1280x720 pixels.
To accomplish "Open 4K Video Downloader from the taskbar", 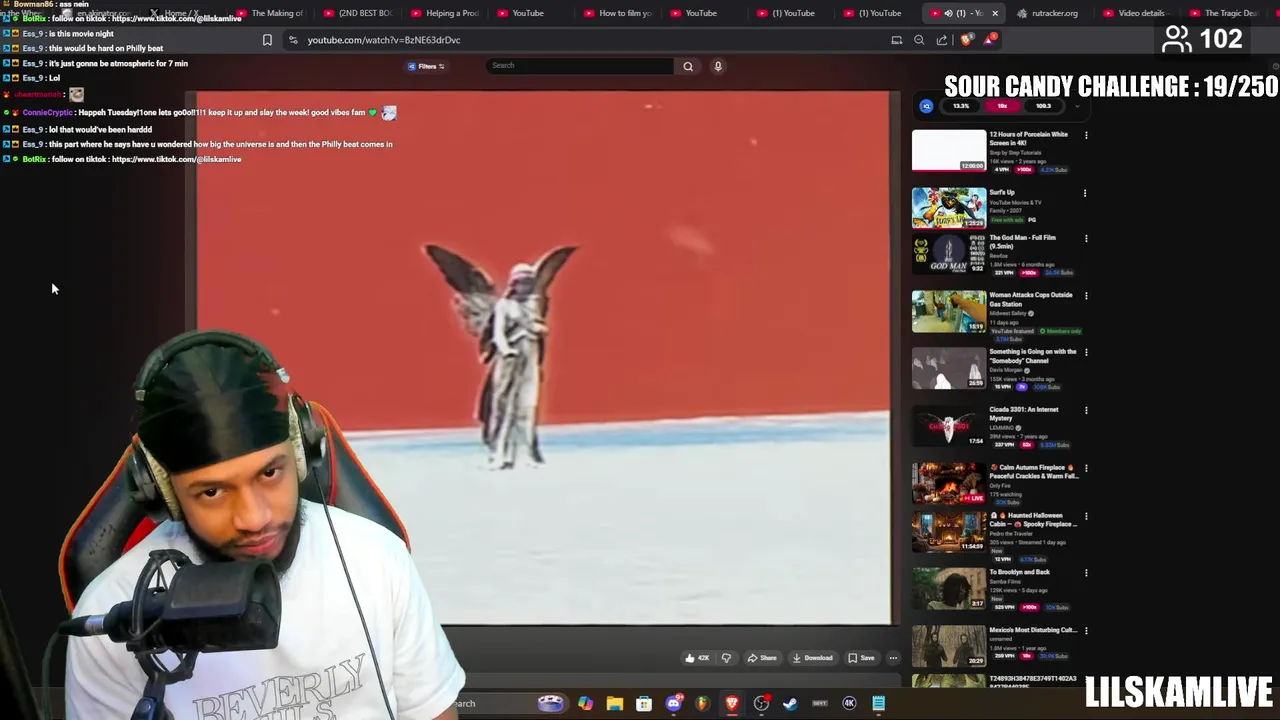I will click(849, 704).
